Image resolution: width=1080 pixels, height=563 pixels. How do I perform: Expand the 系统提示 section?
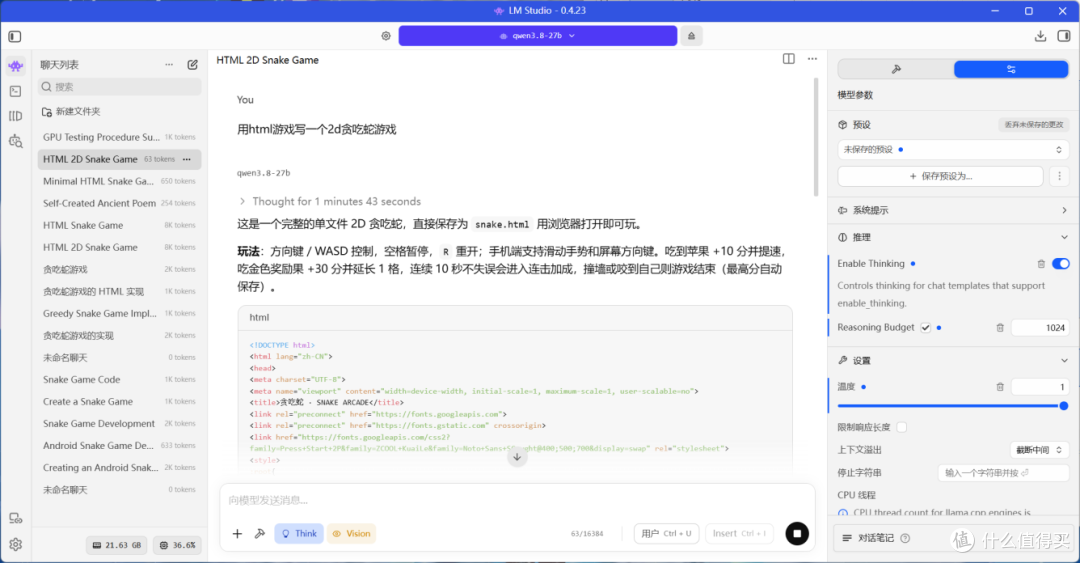[953, 210]
